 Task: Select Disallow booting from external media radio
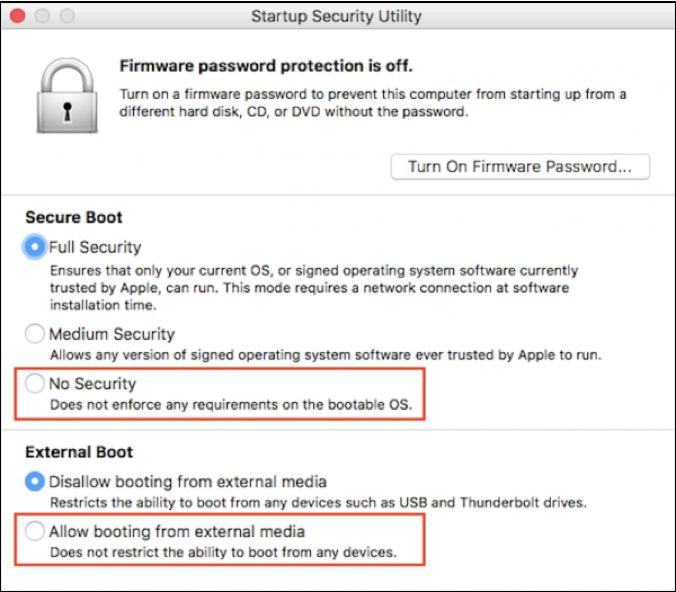click(x=34, y=482)
